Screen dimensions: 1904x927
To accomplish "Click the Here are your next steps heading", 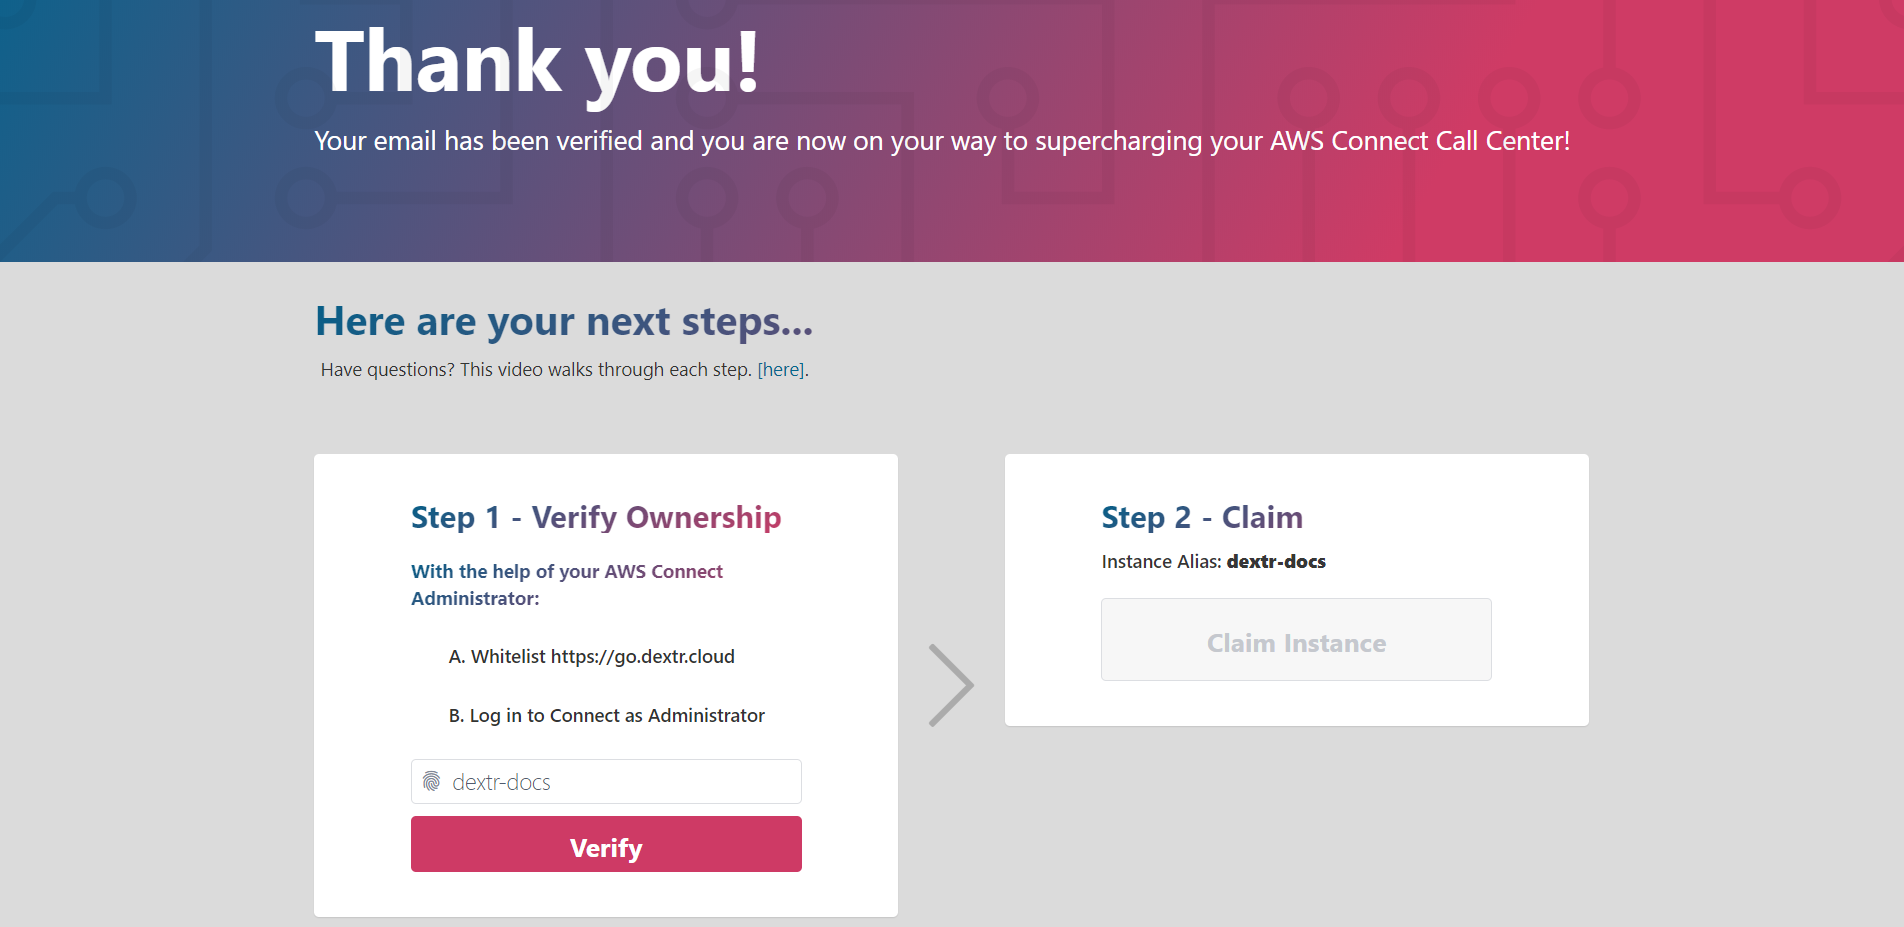I will point(564,322).
